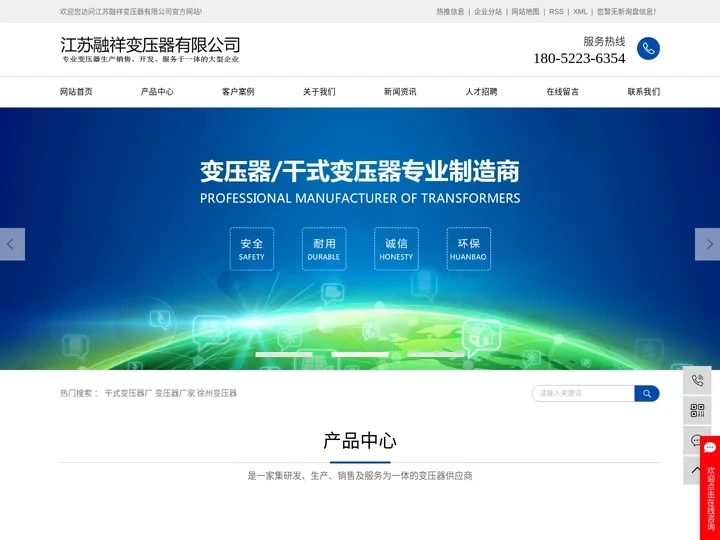Focus the keyword search input field
Screen dimensions: 720x540
(583, 394)
